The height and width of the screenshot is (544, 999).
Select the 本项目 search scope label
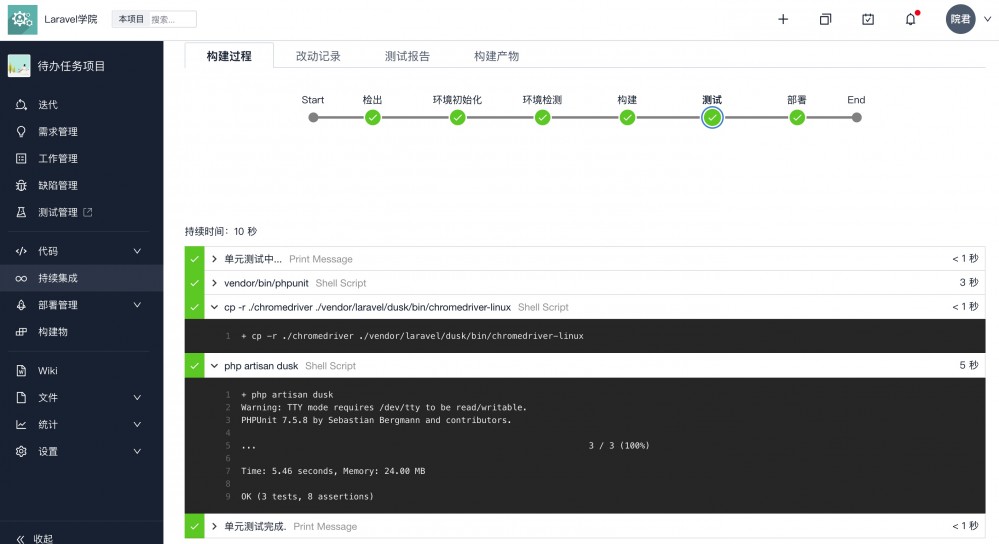(x=131, y=19)
